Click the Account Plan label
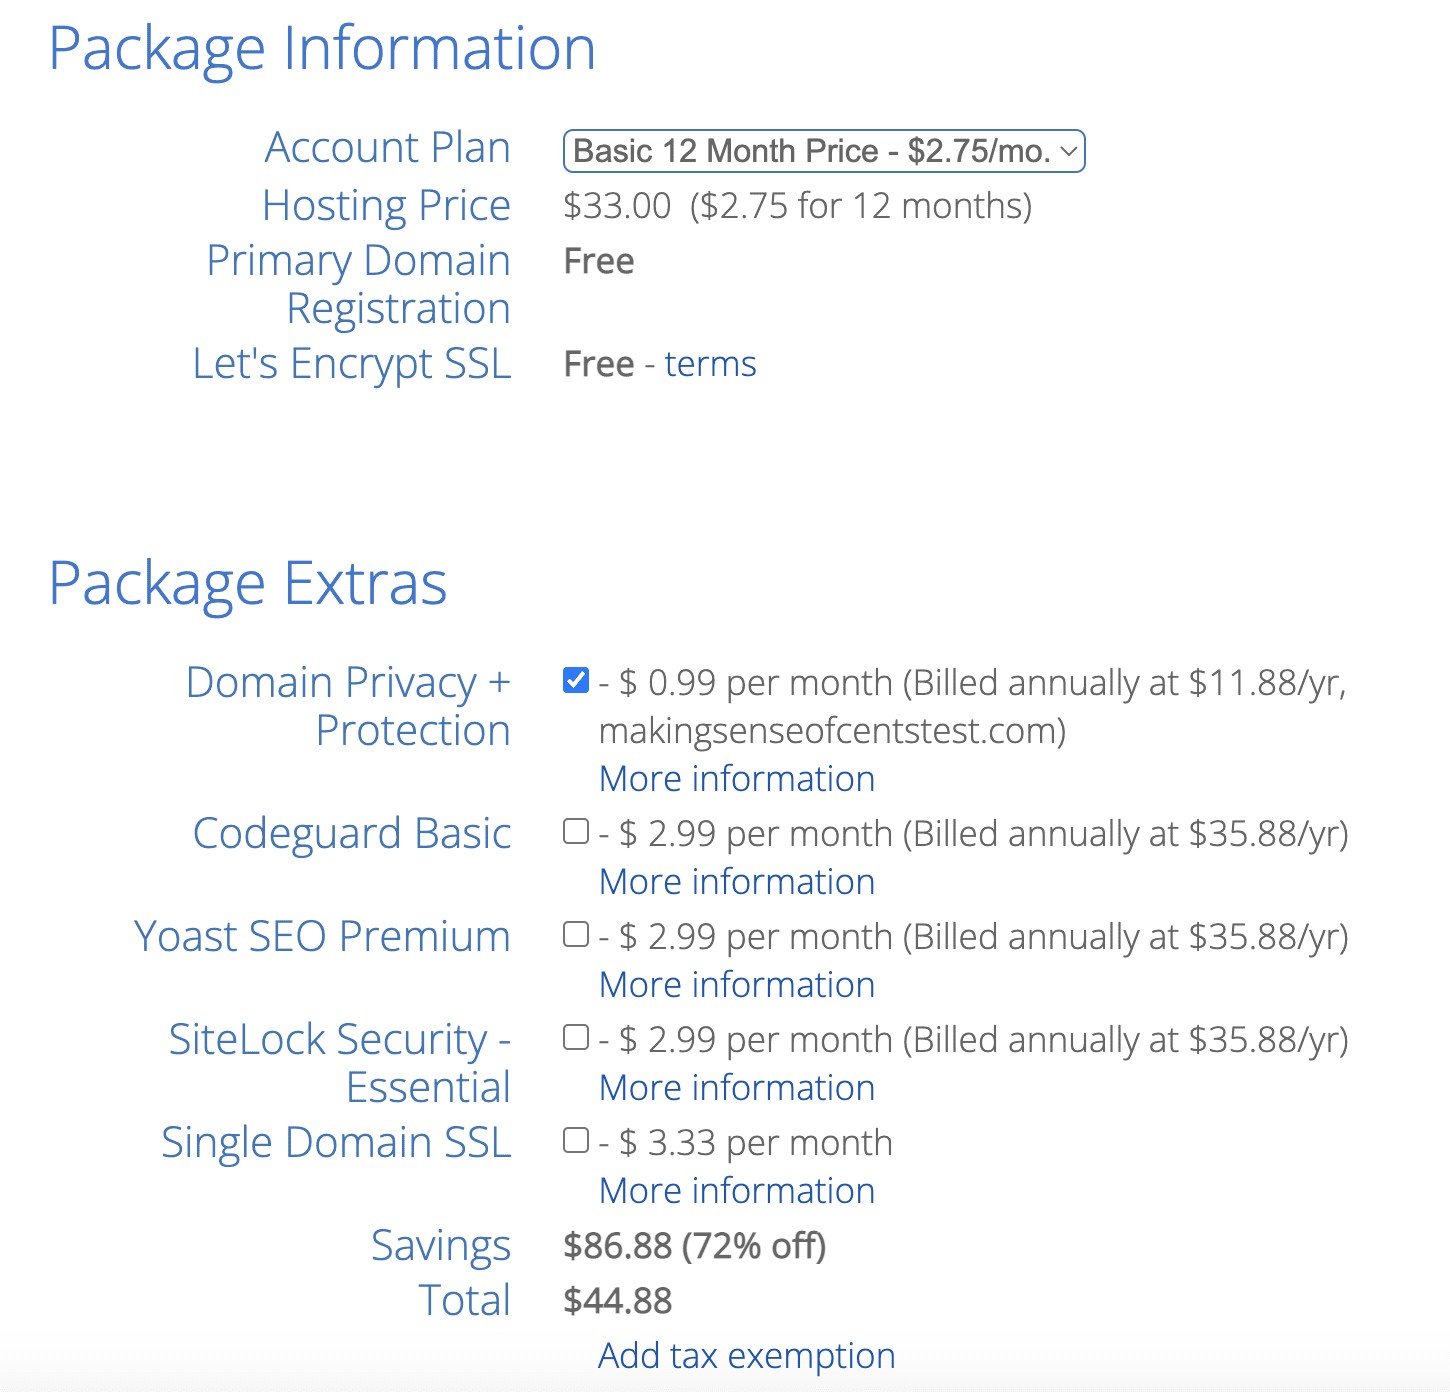1450x1392 pixels. pyautogui.click(x=387, y=148)
